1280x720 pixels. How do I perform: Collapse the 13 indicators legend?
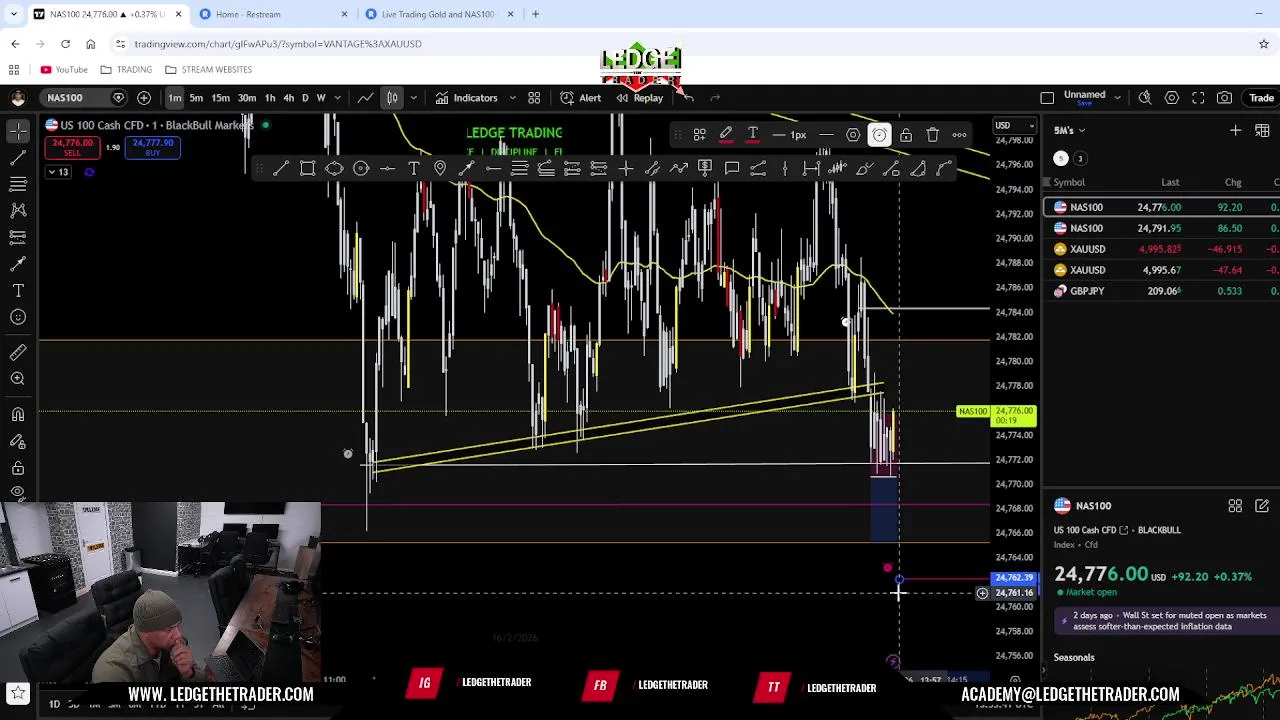click(x=58, y=172)
